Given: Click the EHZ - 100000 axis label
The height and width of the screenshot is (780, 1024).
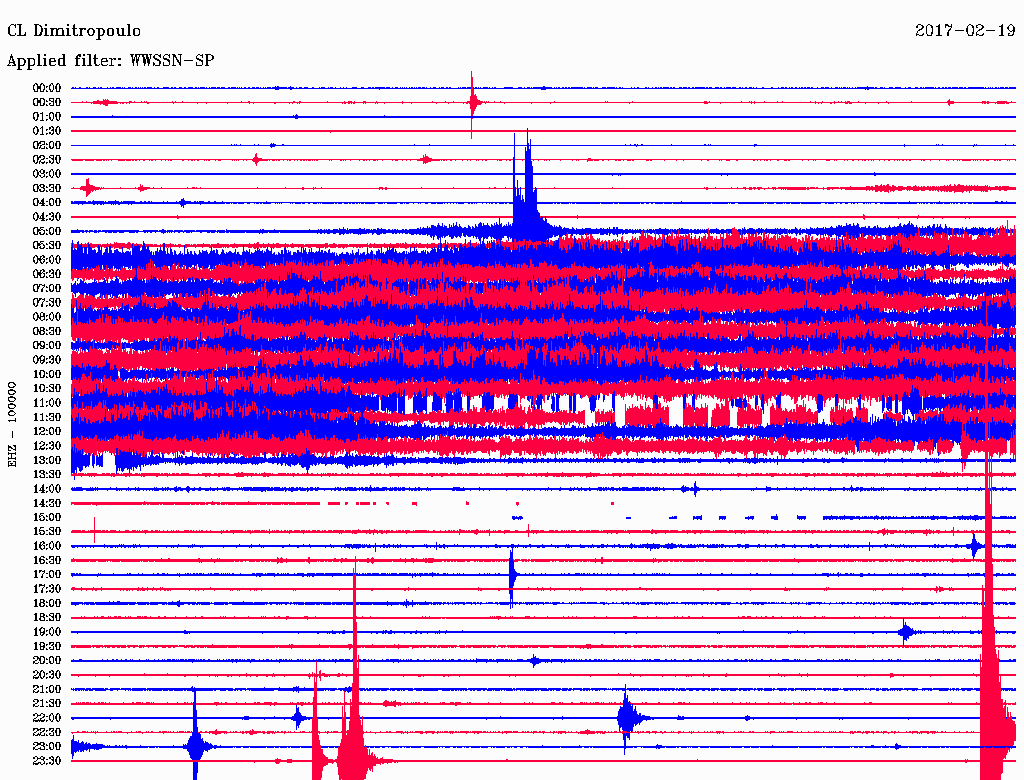Looking at the screenshot, I should pyautogui.click(x=12, y=425).
